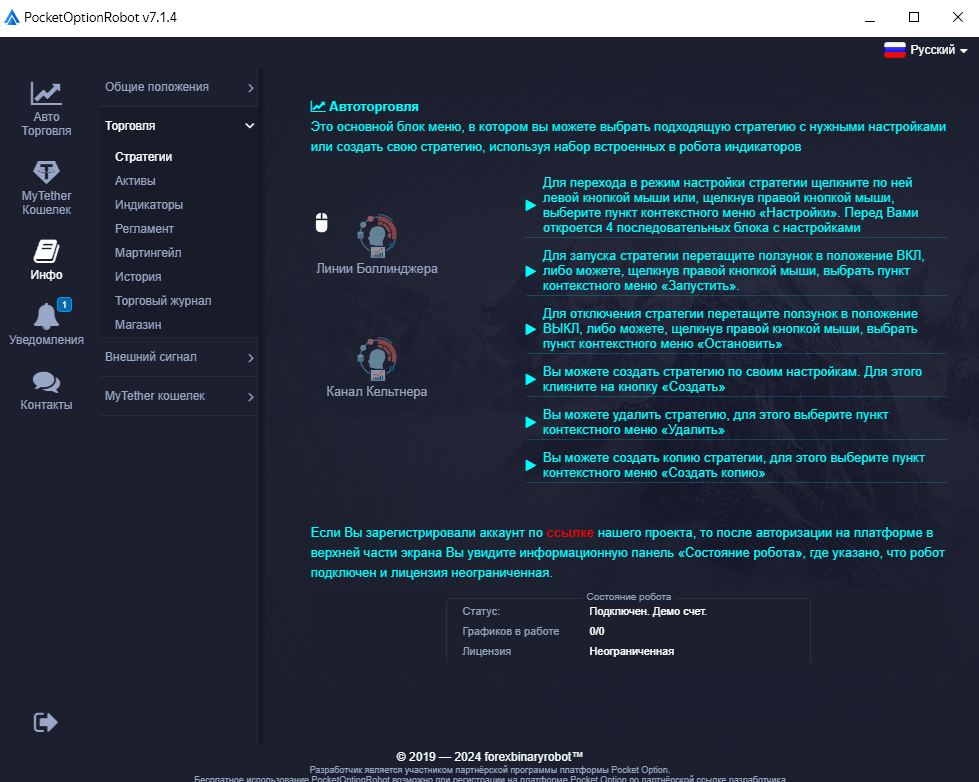The image size is (979, 782).
Task: Click status value Подключен. Демо счет.
Action: pyautogui.click(x=648, y=611)
